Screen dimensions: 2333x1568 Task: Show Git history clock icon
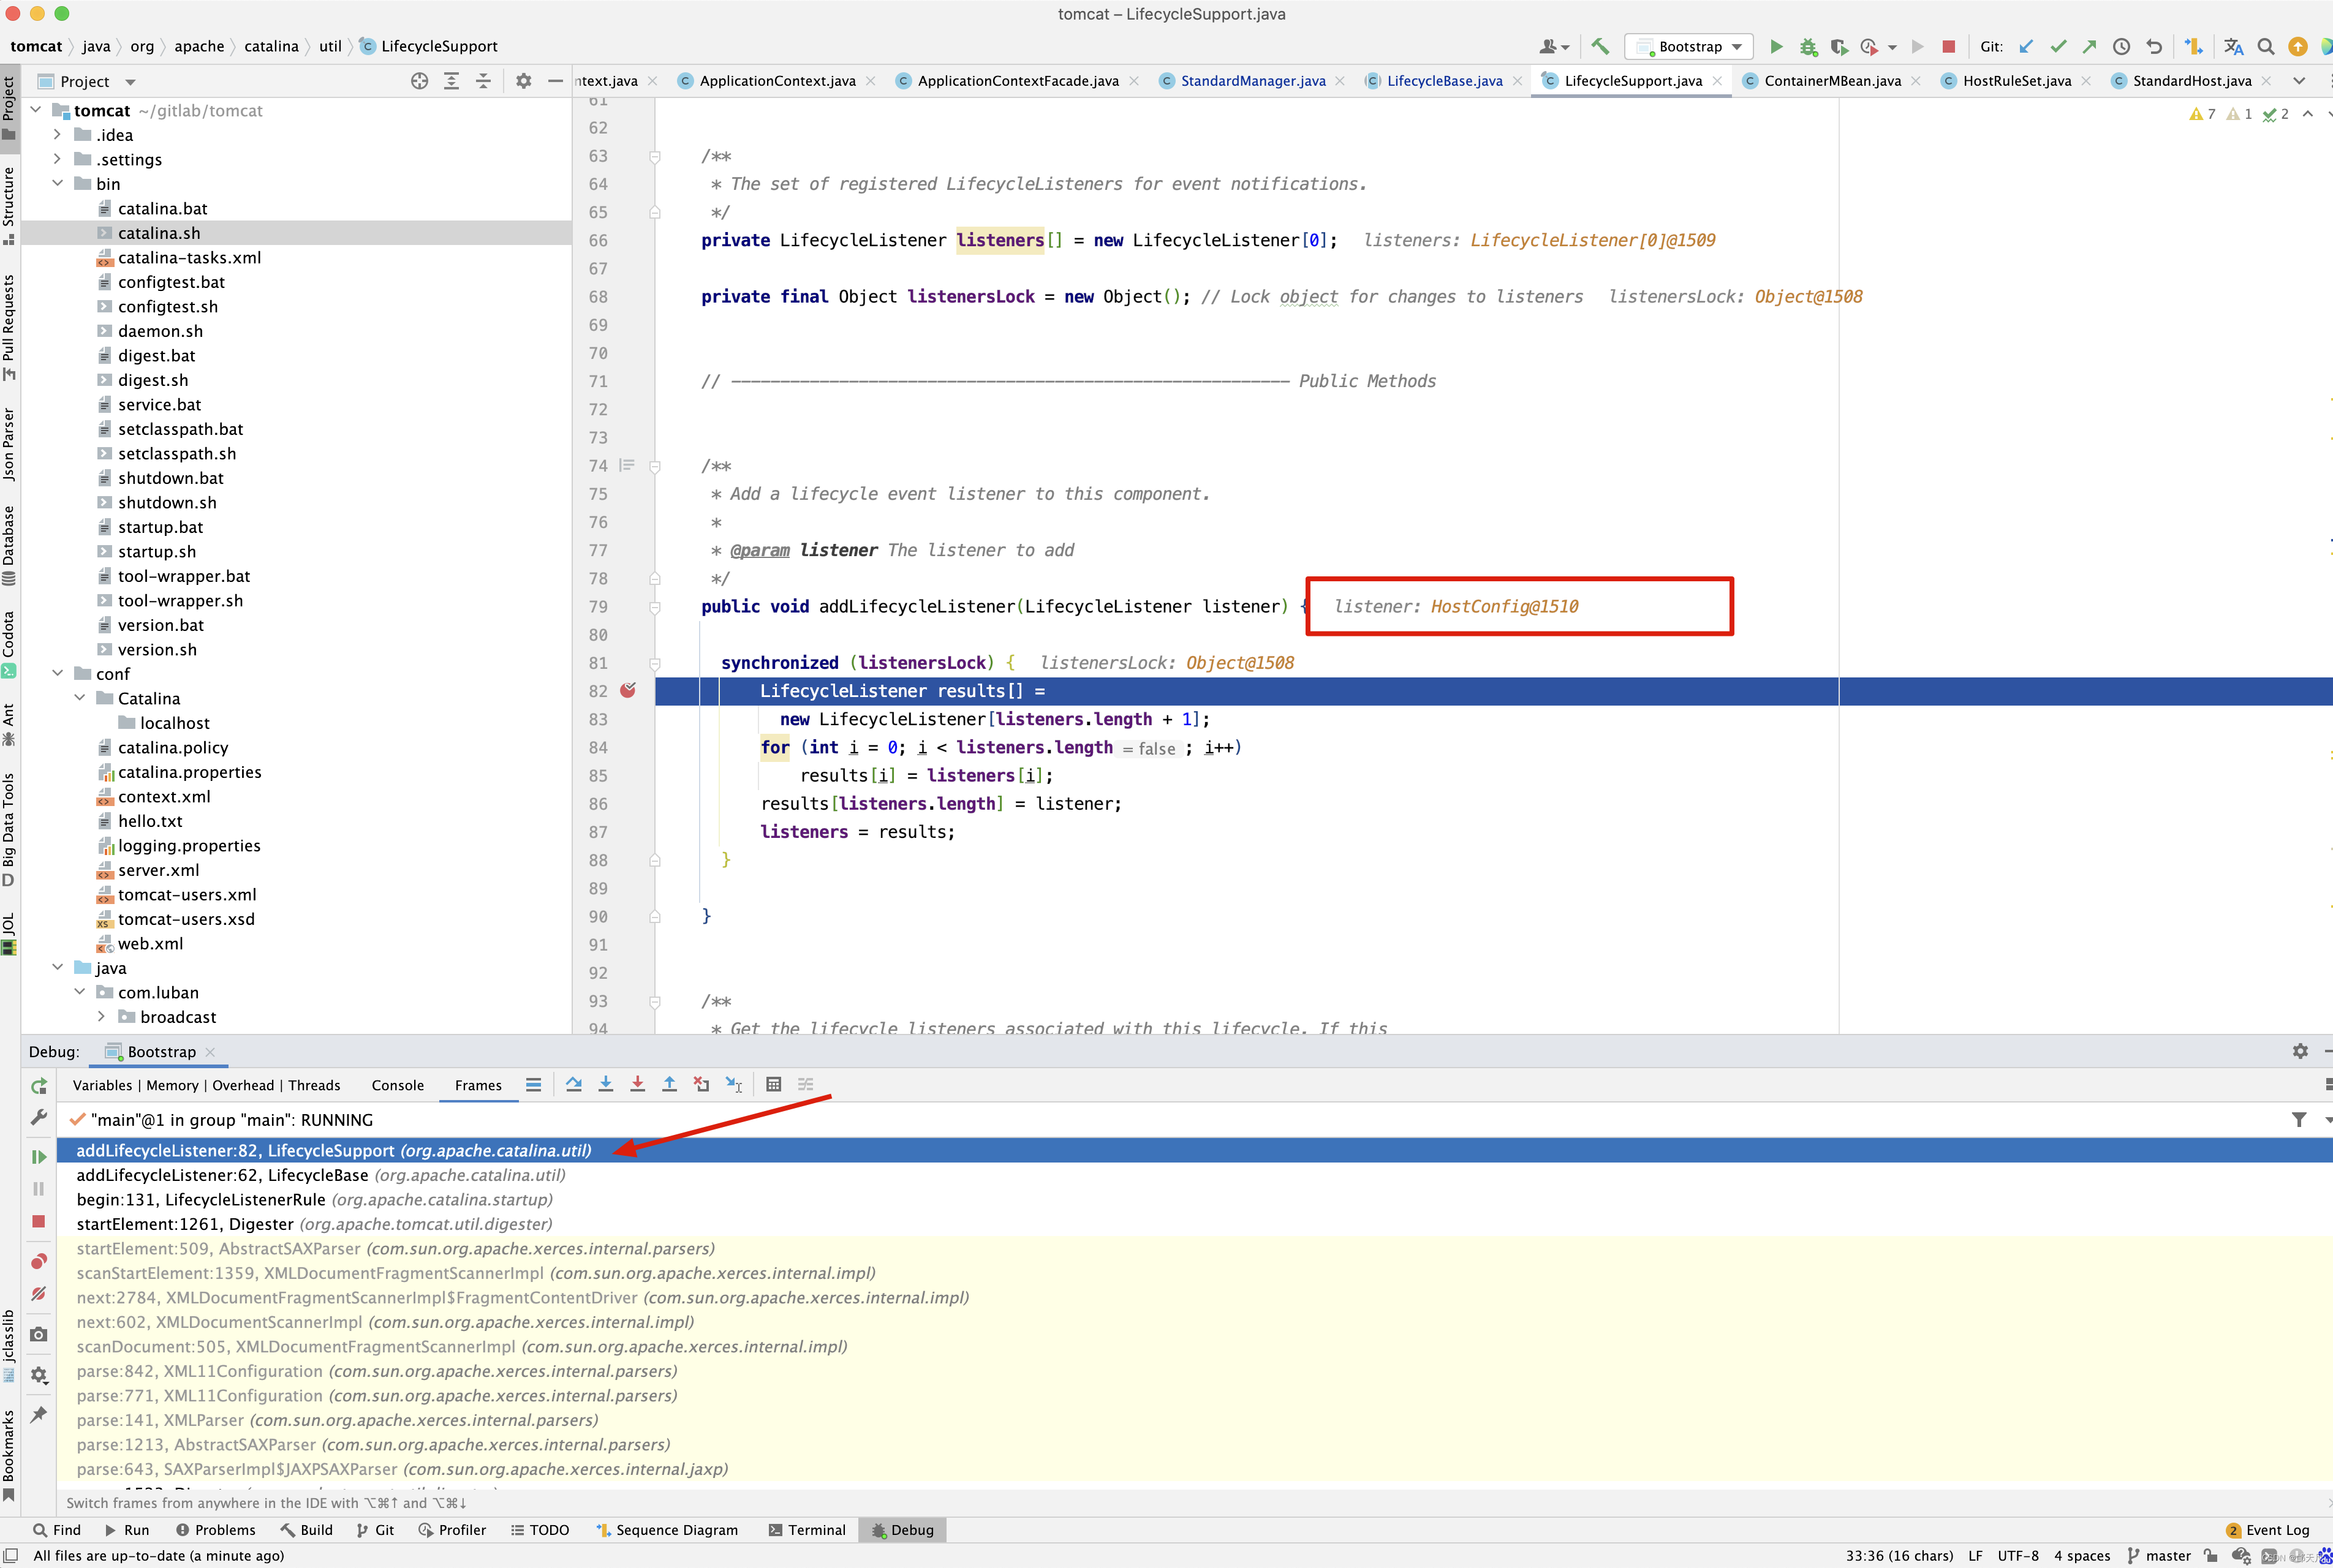(2121, 46)
